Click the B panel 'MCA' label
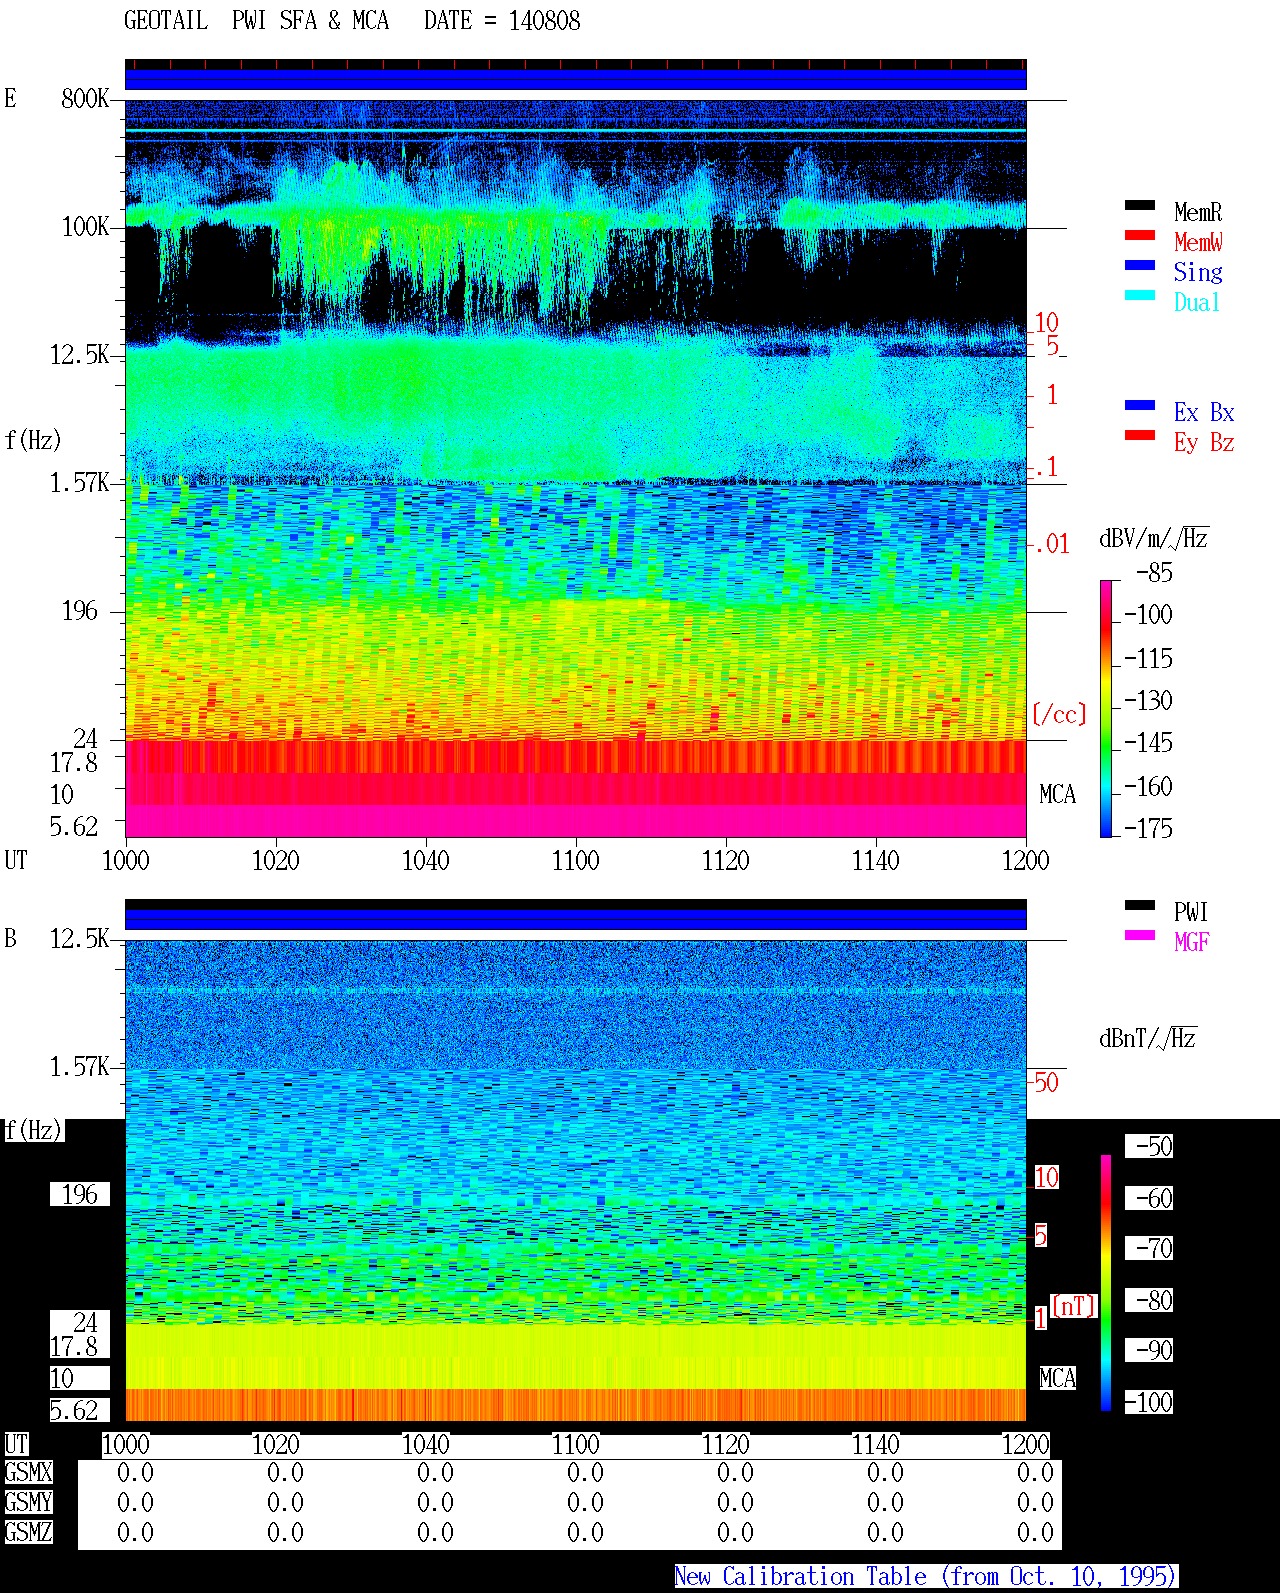 click(x=1057, y=1378)
